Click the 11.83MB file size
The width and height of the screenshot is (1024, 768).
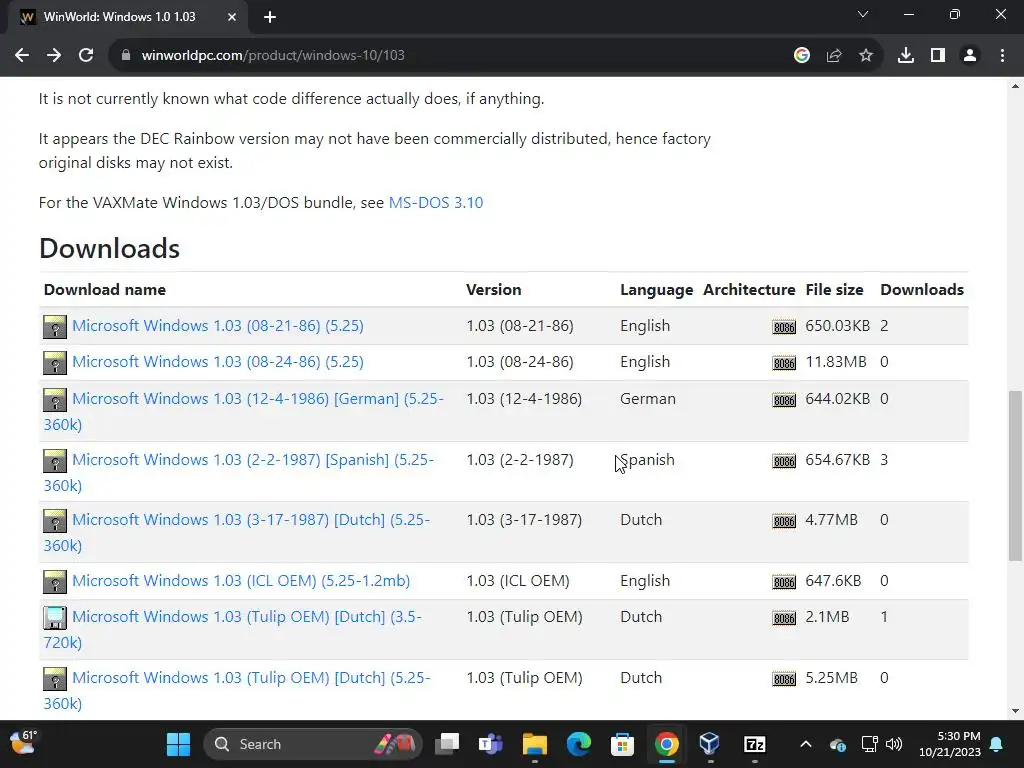click(x=836, y=361)
